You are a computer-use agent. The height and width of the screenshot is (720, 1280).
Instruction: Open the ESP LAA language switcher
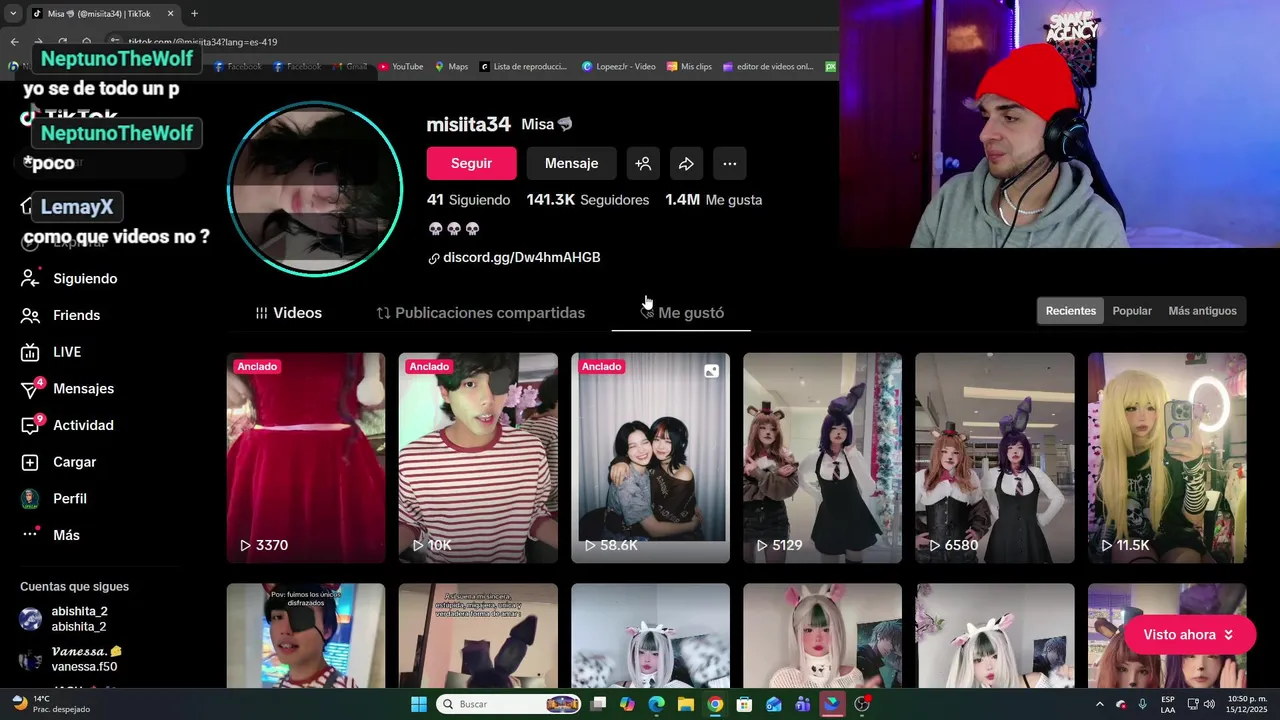(1168, 704)
